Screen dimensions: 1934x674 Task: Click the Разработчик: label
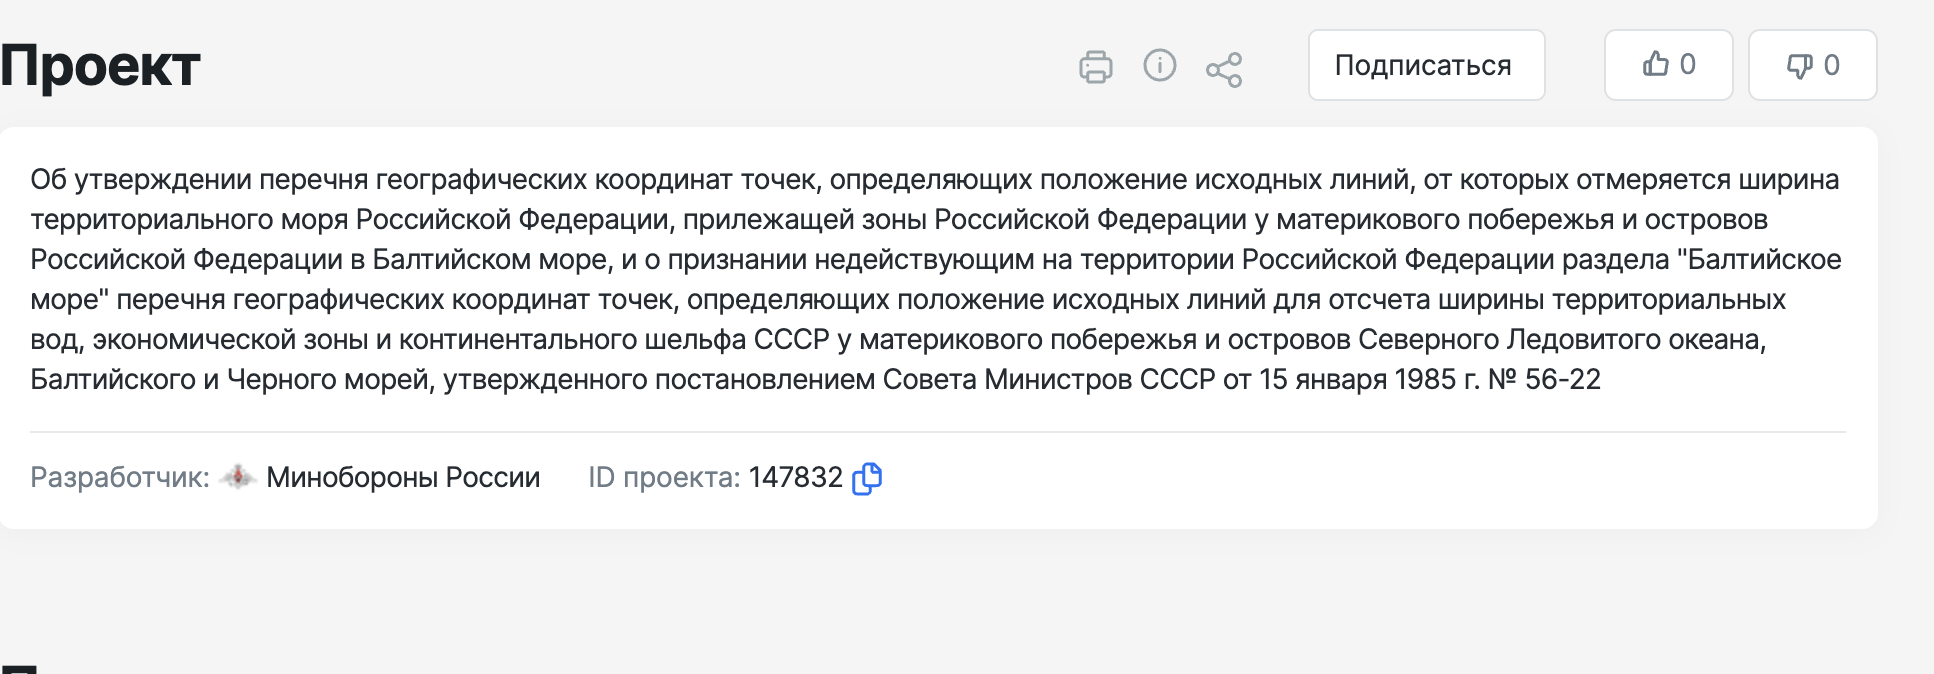pyautogui.click(x=120, y=478)
